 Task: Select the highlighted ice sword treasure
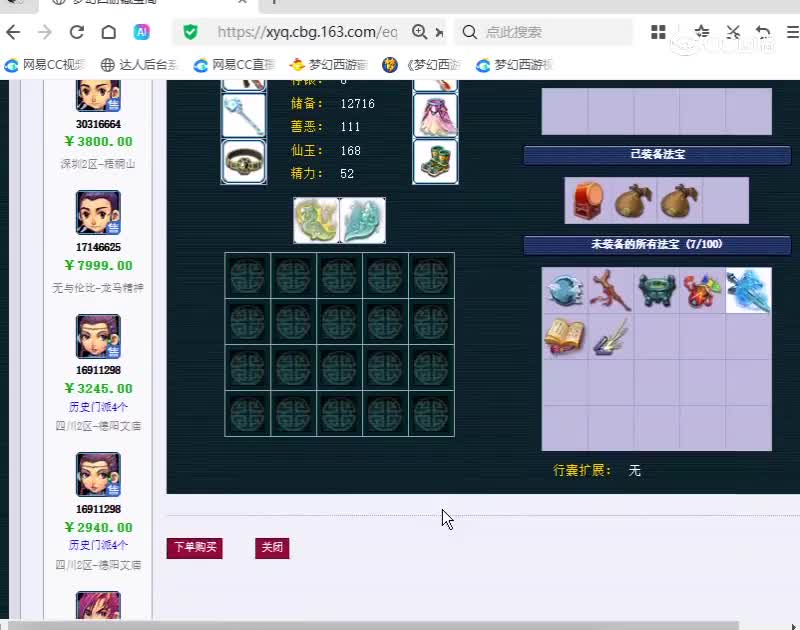pos(748,290)
